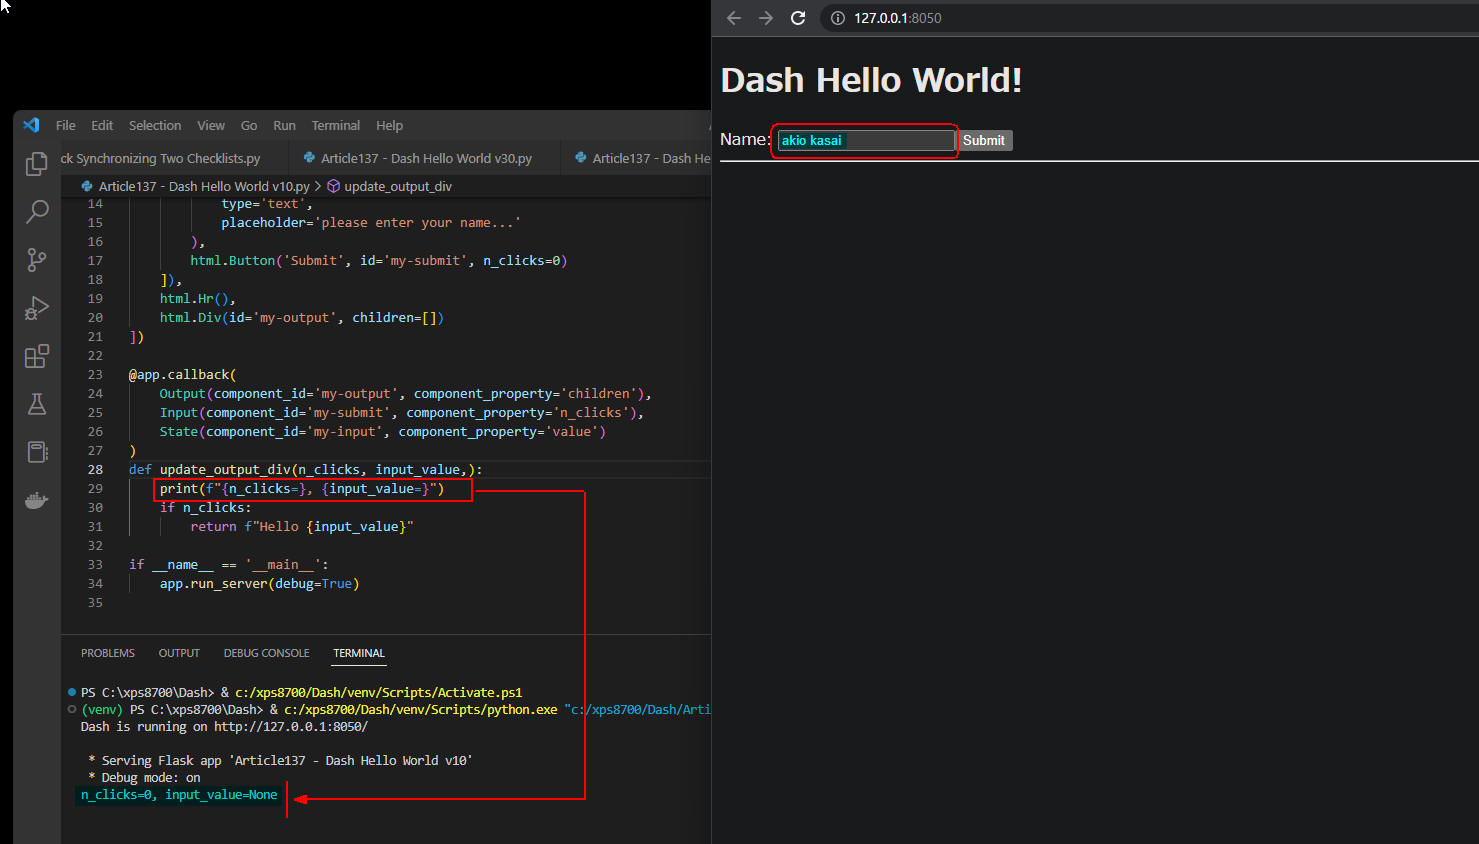The image size is (1479, 844).
Task: Click the browser address bar URL
Action: [897, 18]
